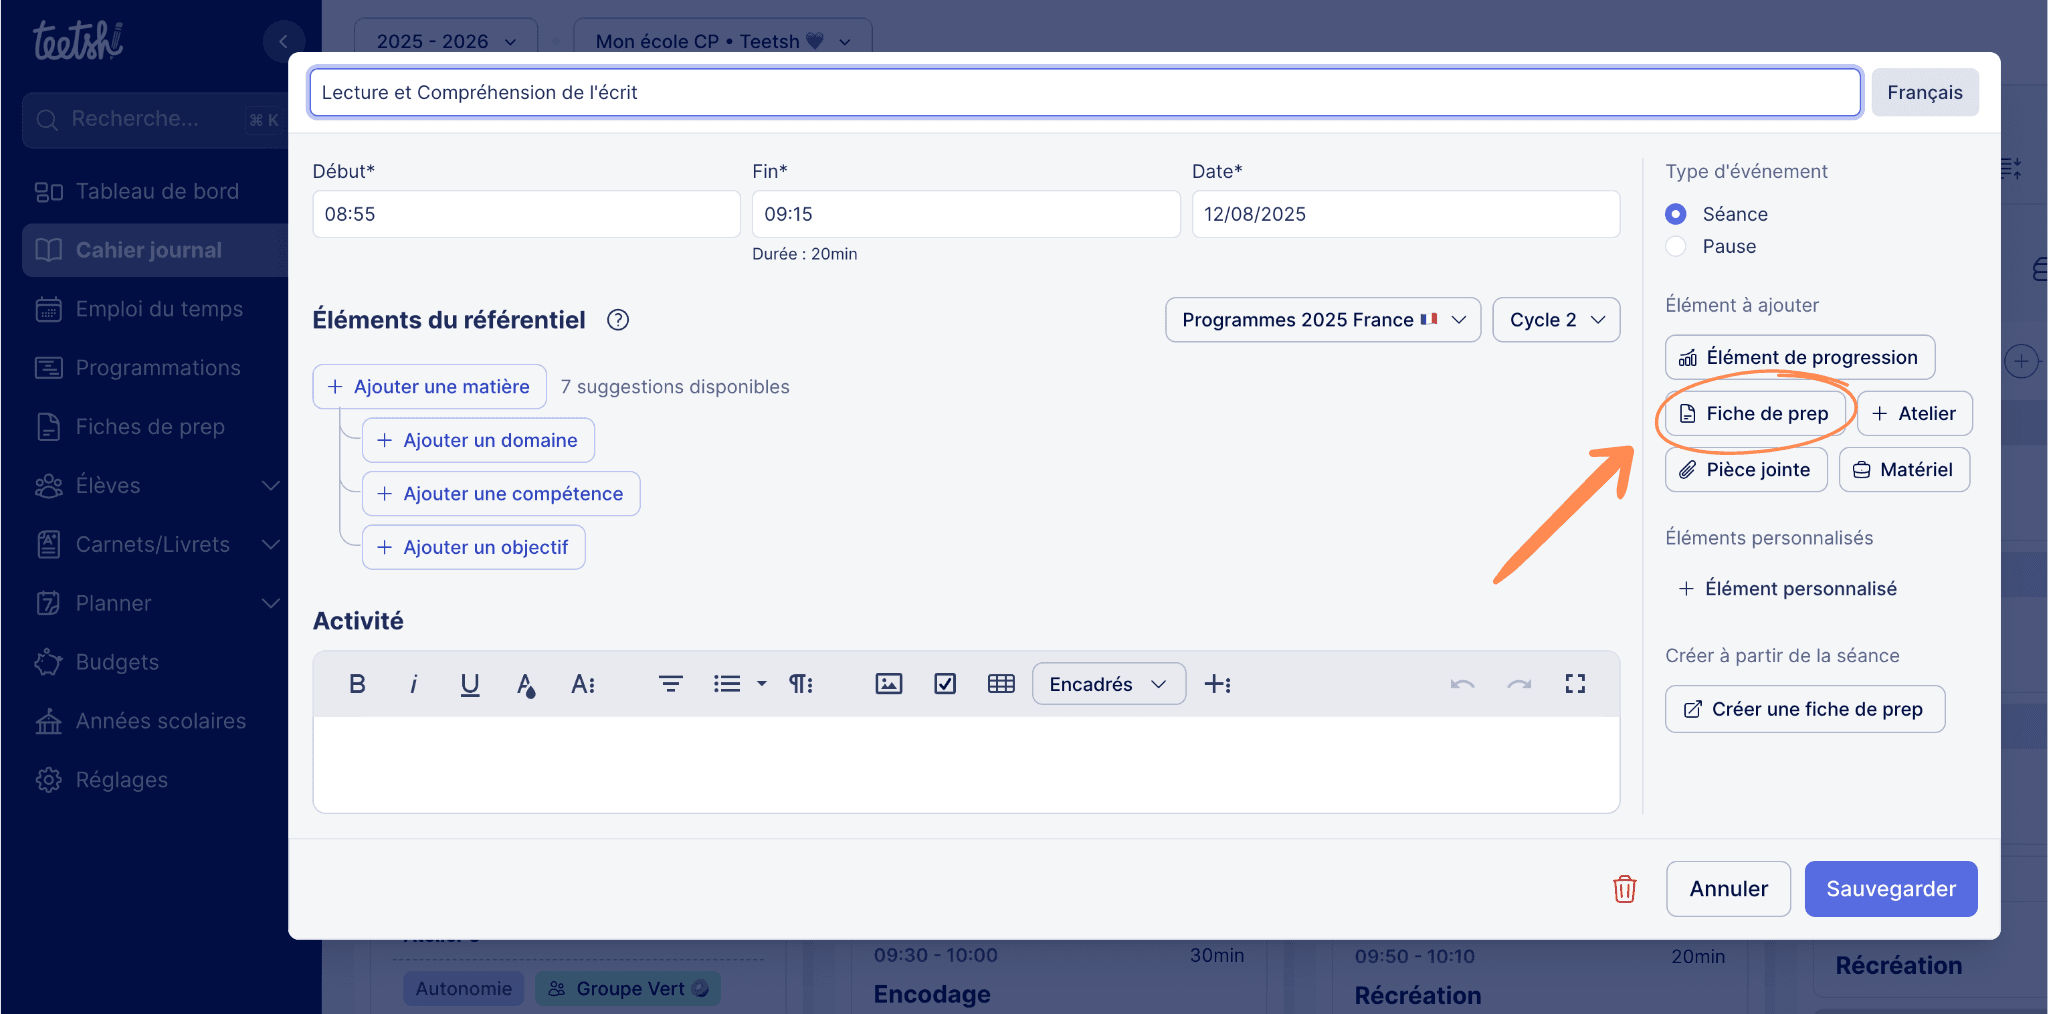
Task: Open the Programmes 2025 France dropdown
Action: pos(1322,320)
